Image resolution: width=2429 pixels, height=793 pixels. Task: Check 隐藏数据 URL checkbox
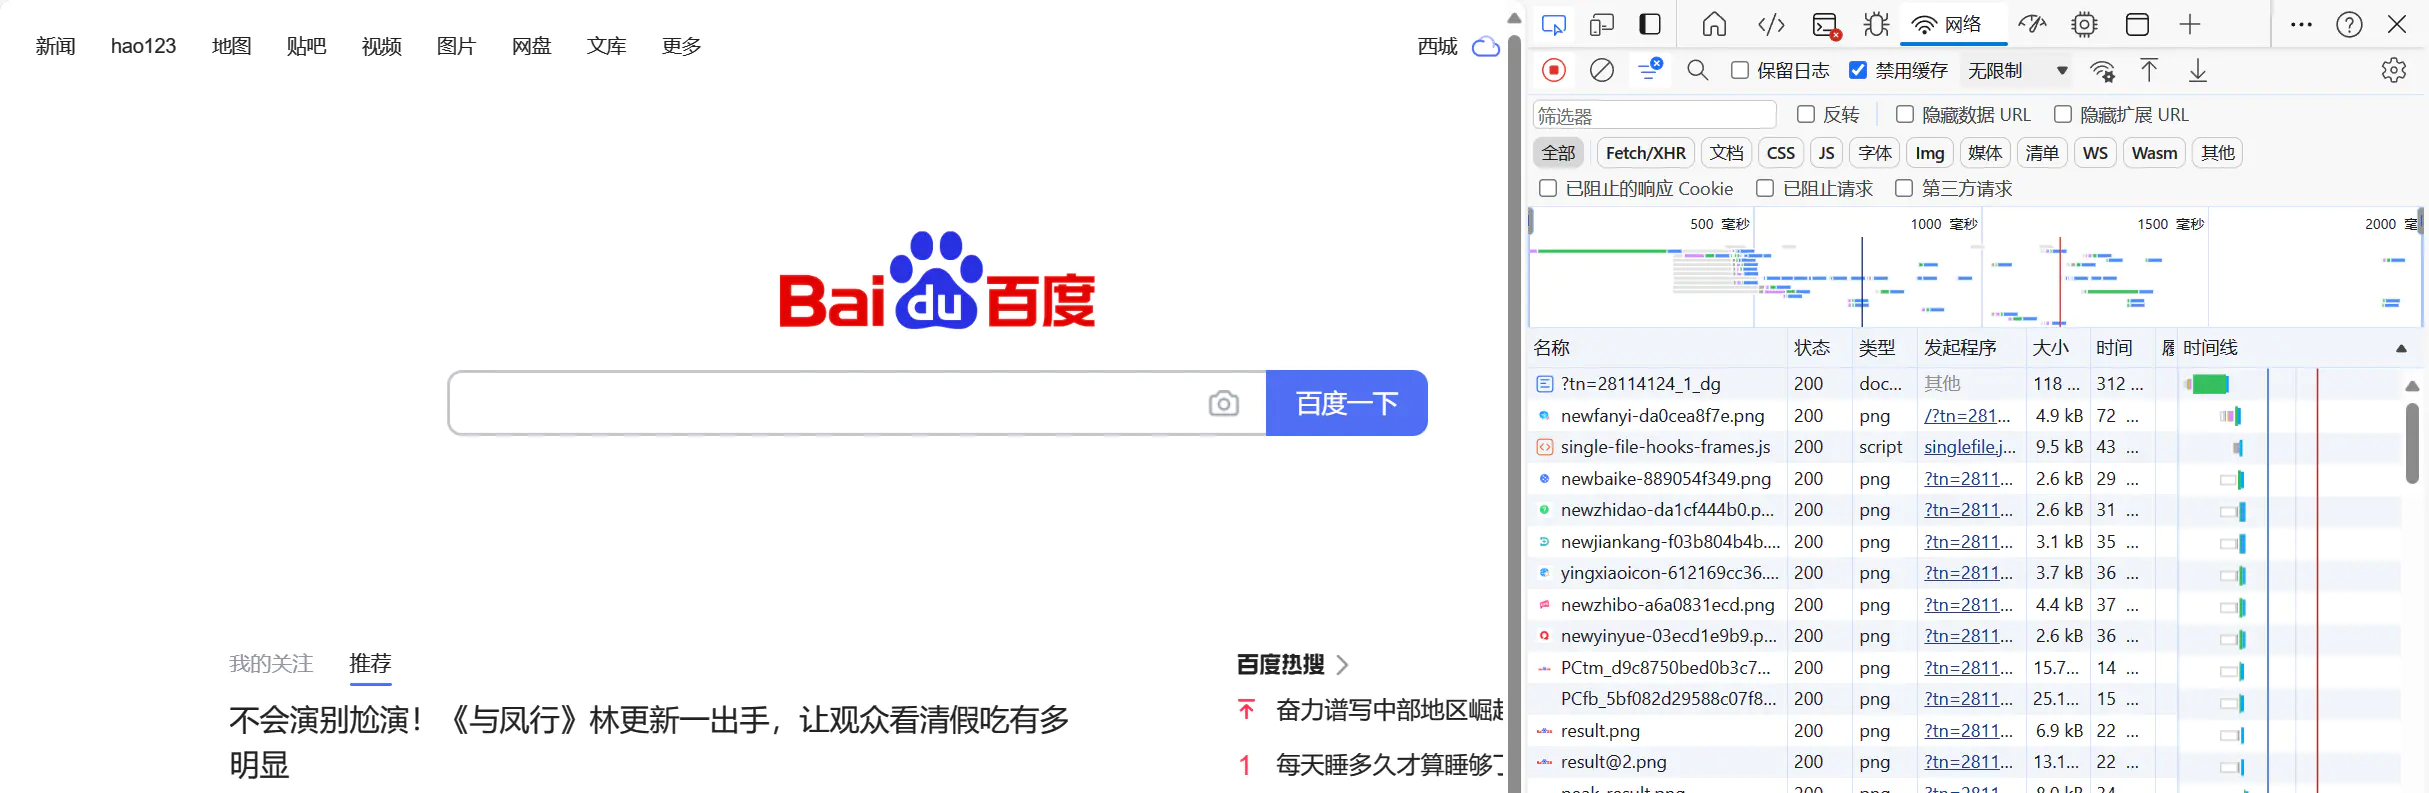point(1905,114)
